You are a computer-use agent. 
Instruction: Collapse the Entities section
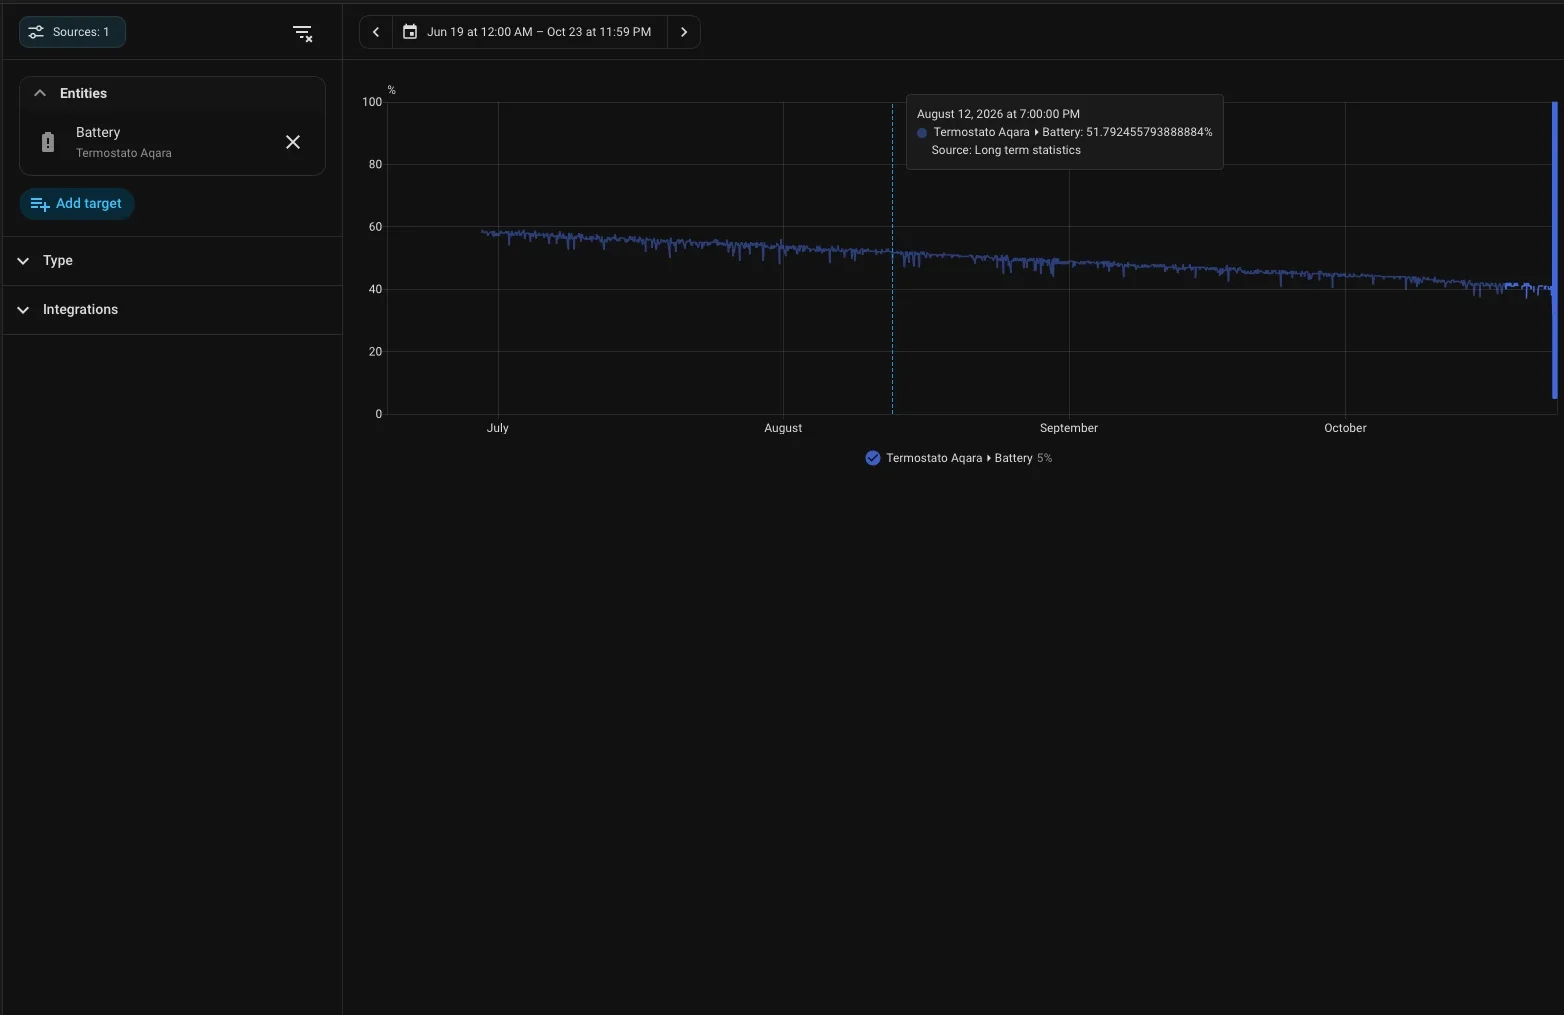point(40,93)
